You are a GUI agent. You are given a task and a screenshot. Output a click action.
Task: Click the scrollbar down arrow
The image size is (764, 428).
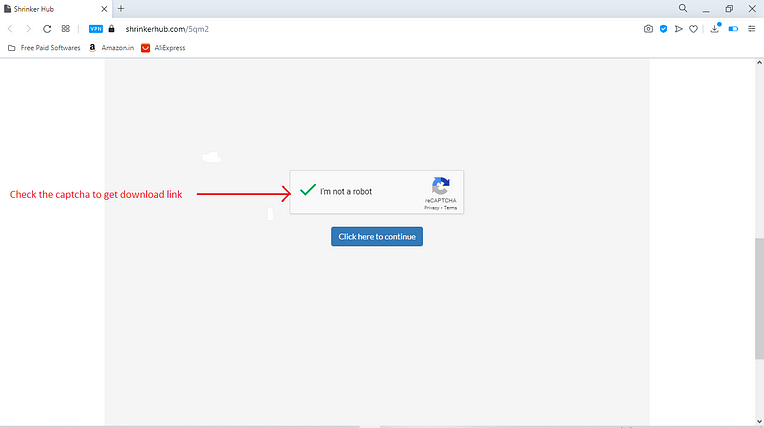(759, 422)
